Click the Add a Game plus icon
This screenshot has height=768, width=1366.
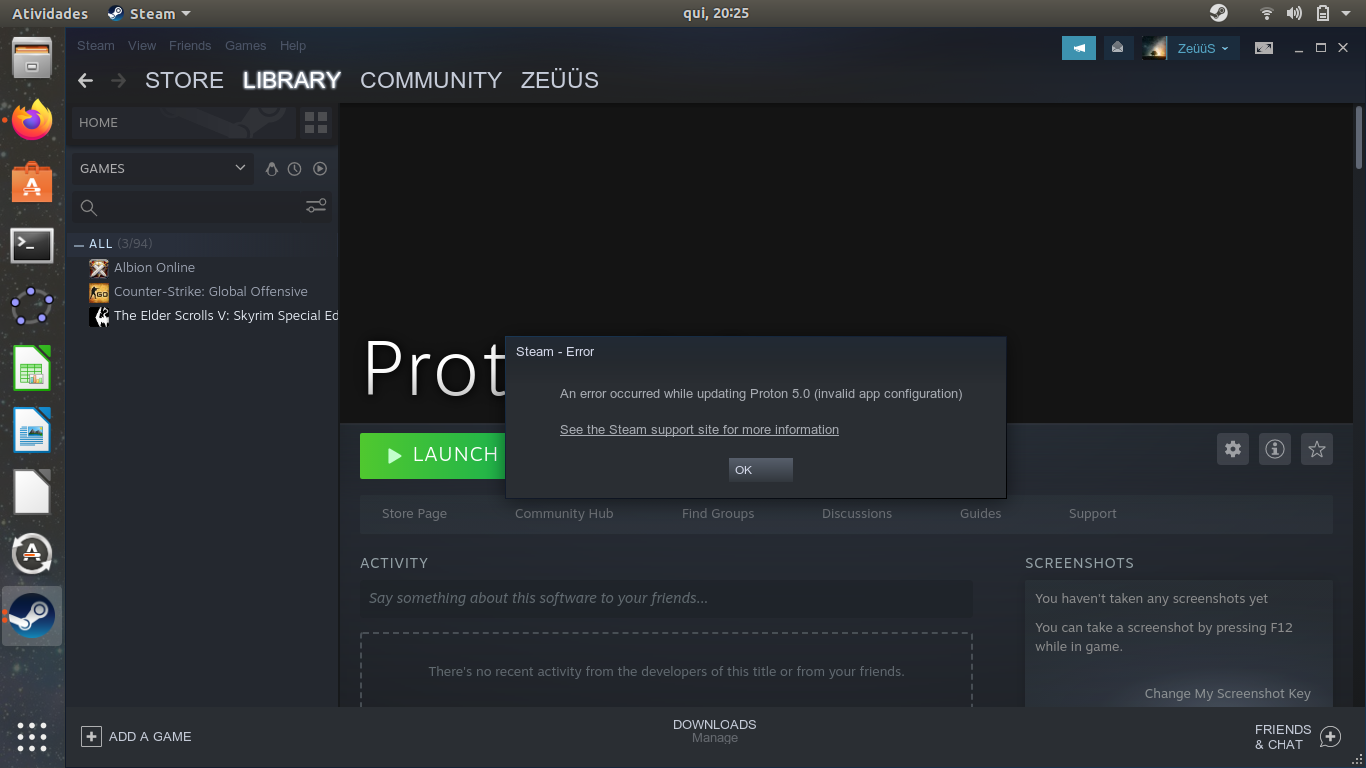(x=91, y=736)
